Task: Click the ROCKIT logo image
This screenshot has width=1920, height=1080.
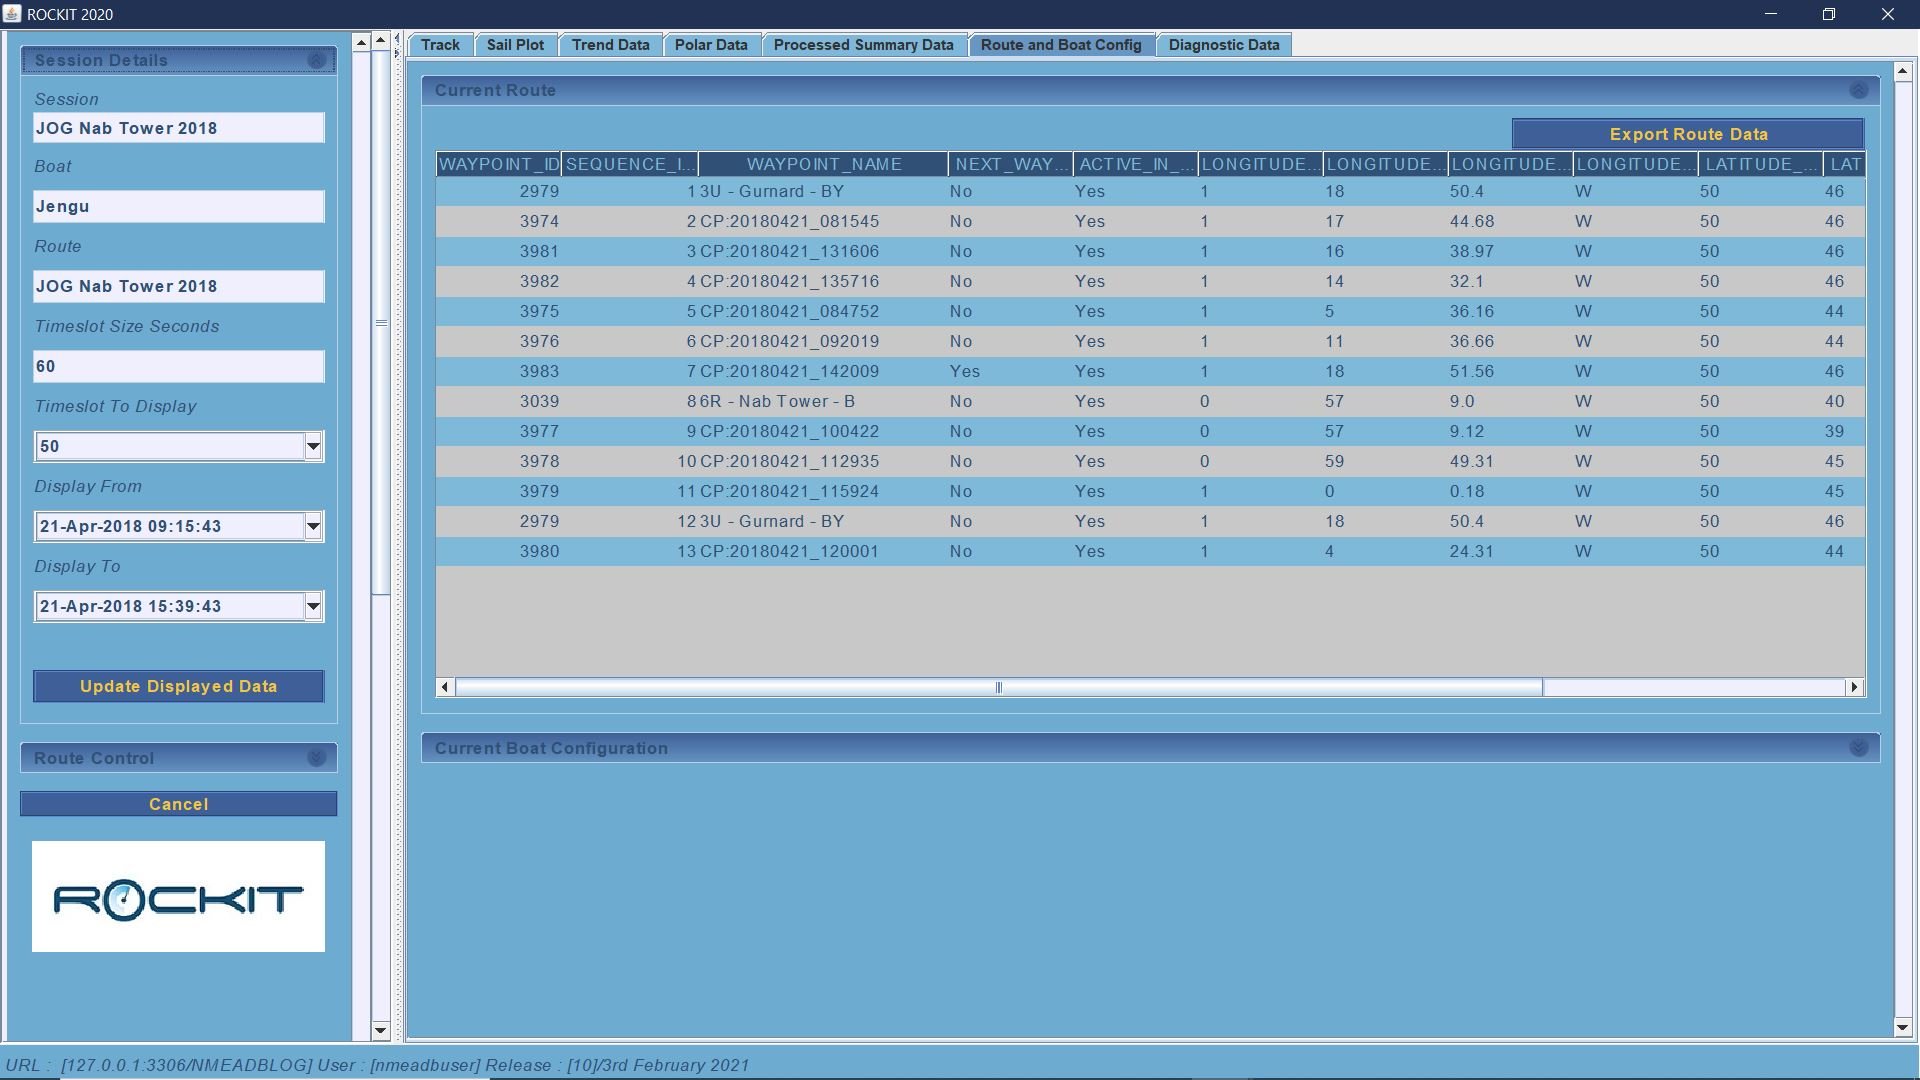Action: pos(178,897)
